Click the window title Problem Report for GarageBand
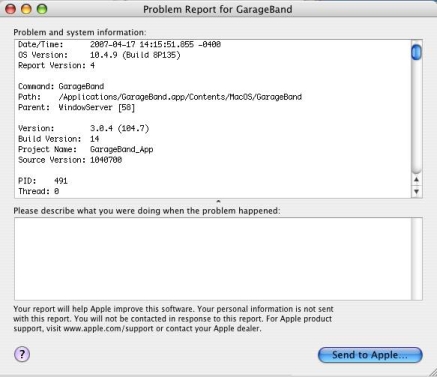This screenshot has height=377, width=437. pyautogui.click(x=218, y=9)
